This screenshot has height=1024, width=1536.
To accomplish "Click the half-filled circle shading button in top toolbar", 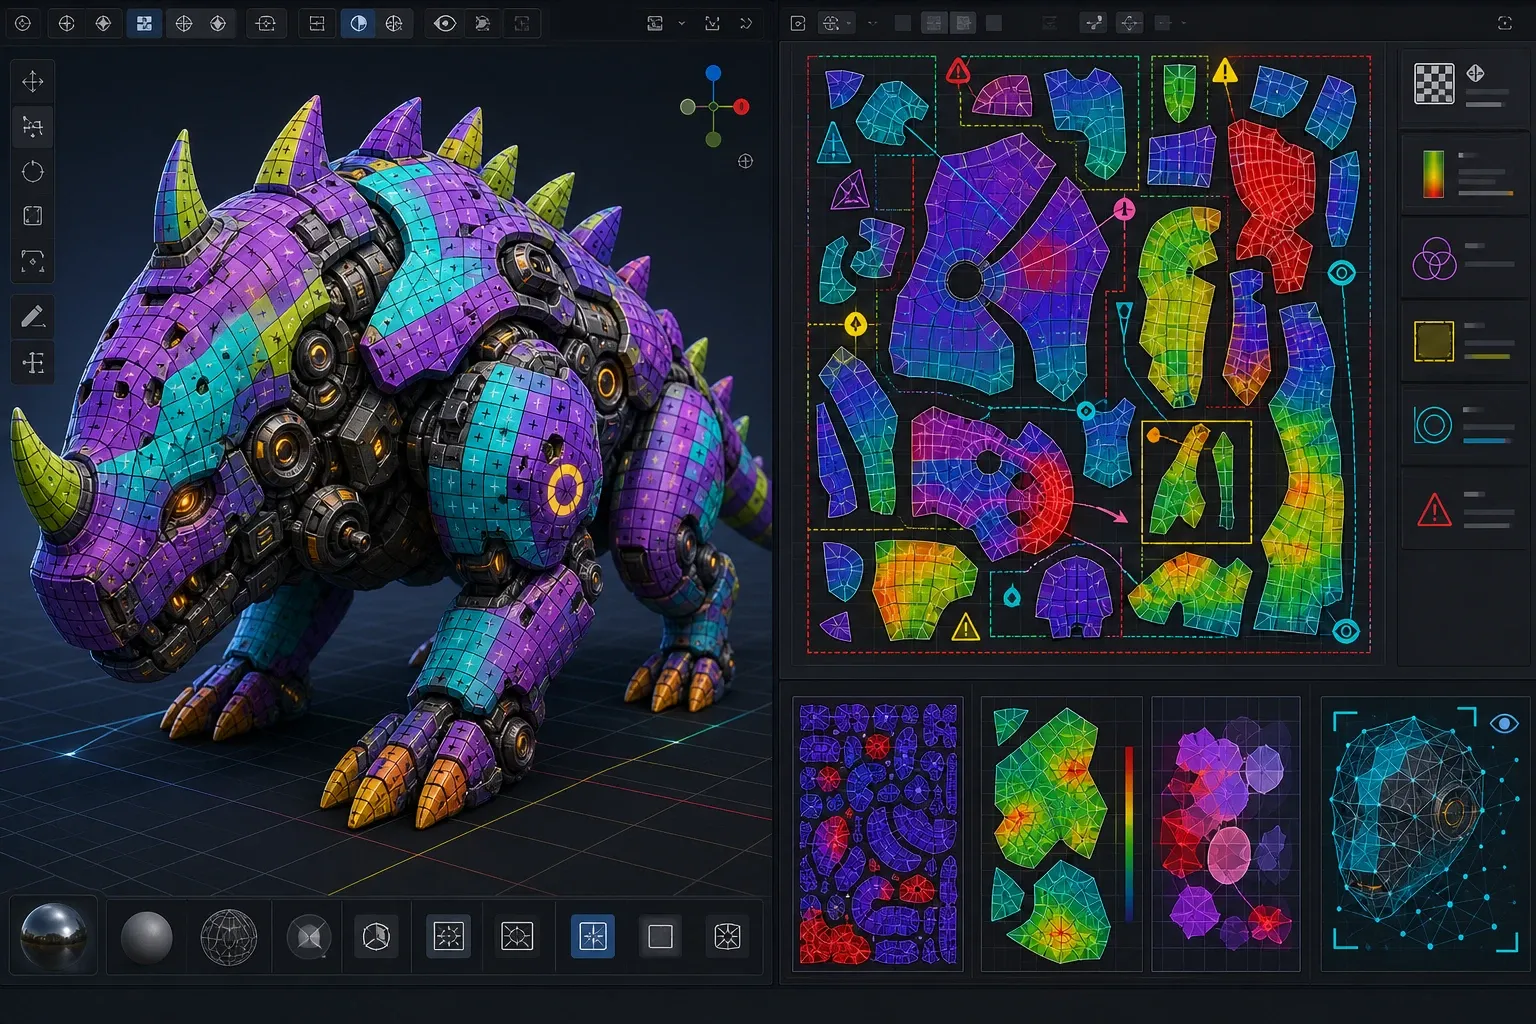I will pyautogui.click(x=358, y=23).
